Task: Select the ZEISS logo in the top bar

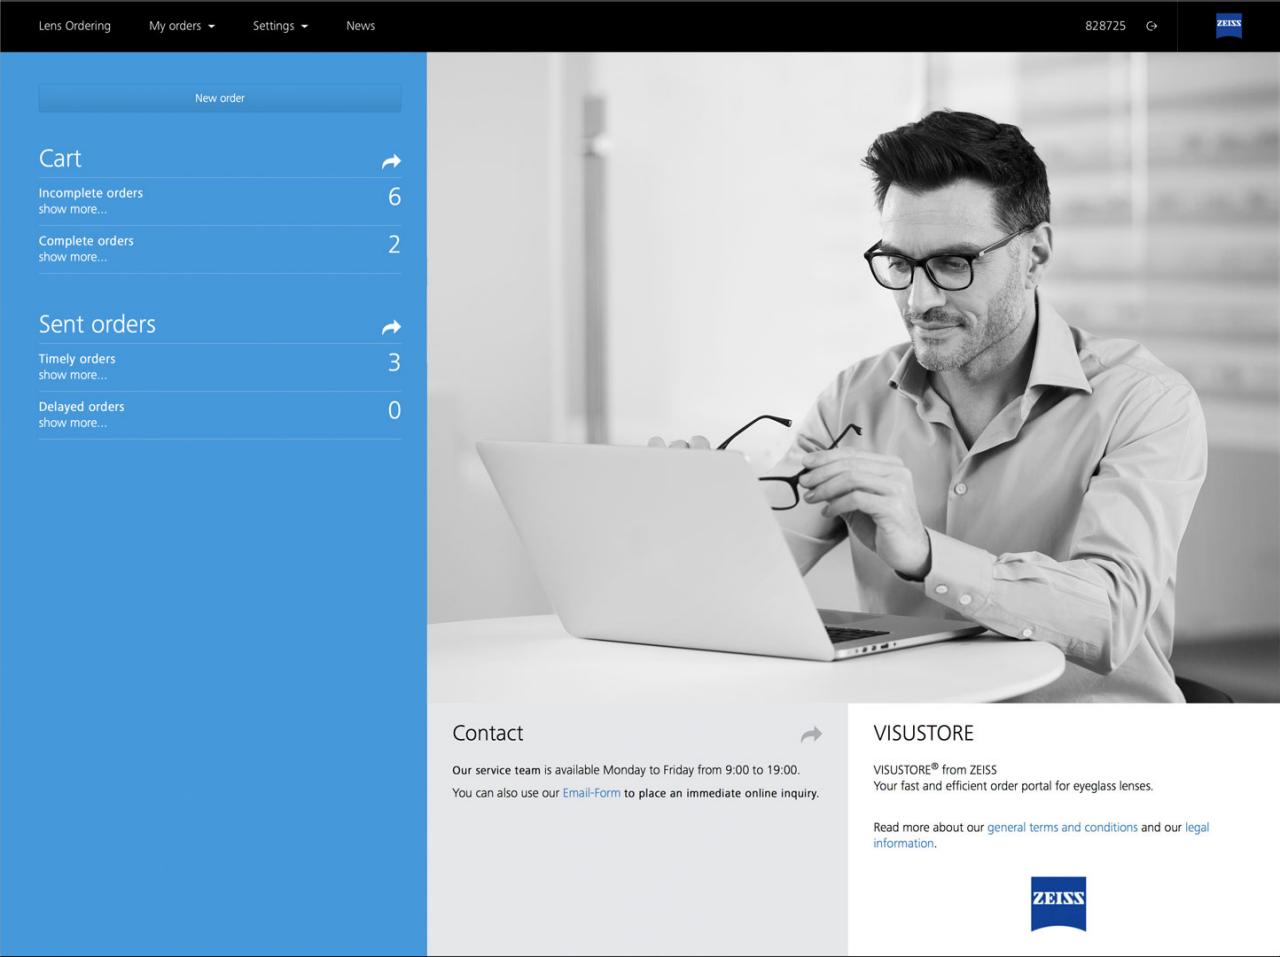Action: tap(1227, 26)
